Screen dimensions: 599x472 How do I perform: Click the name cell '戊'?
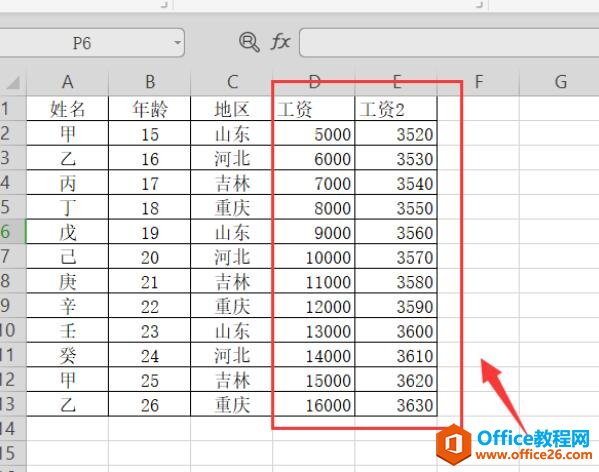[68, 232]
